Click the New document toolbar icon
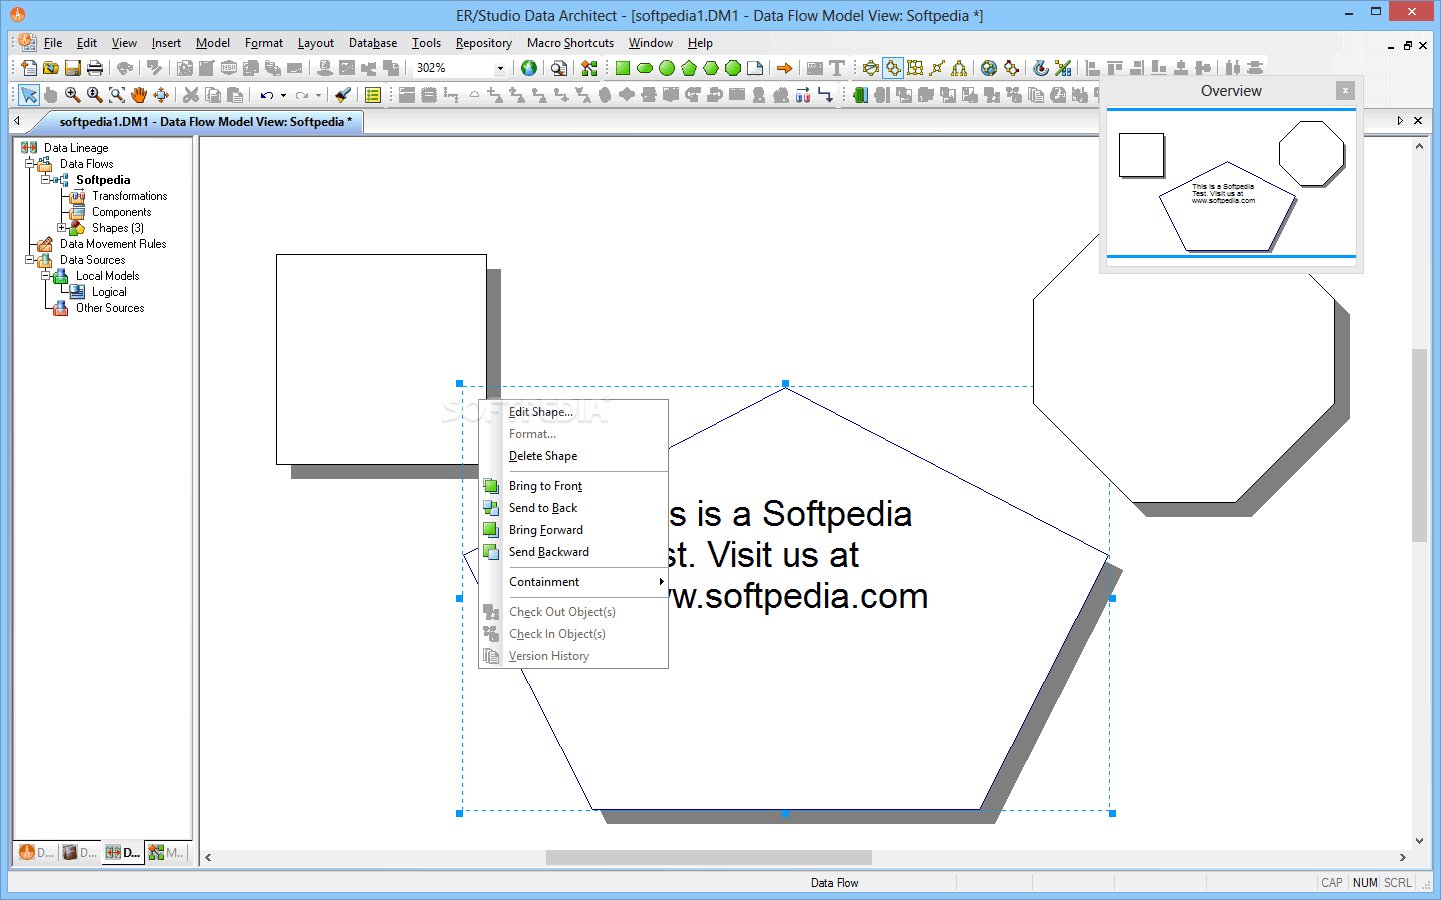This screenshot has width=1441, height=900. point(29,68)
